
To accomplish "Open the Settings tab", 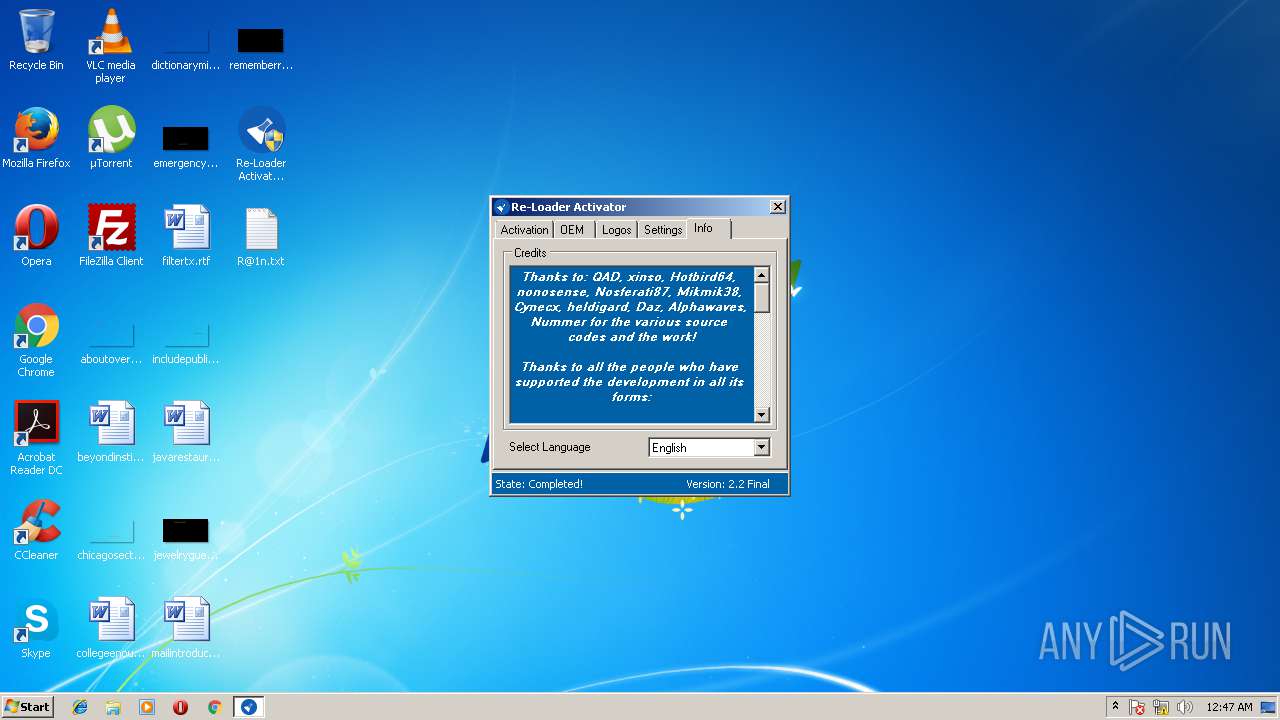I will (663, 230).
